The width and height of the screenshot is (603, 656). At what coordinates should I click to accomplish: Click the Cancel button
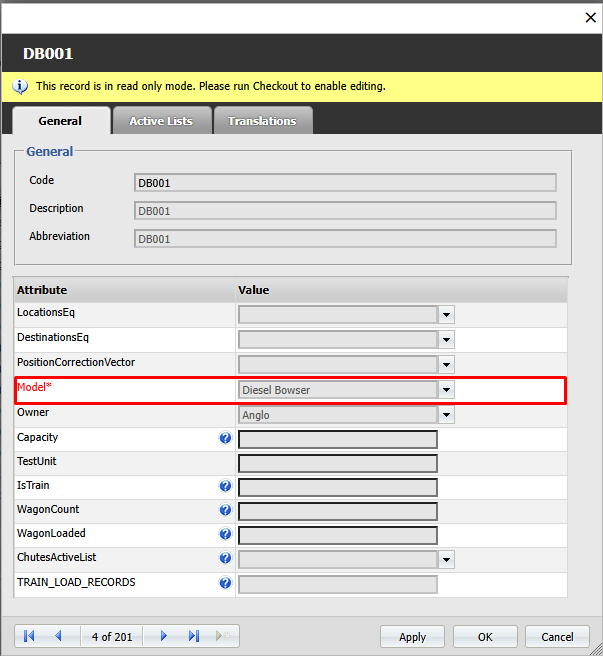coord(557,637)
